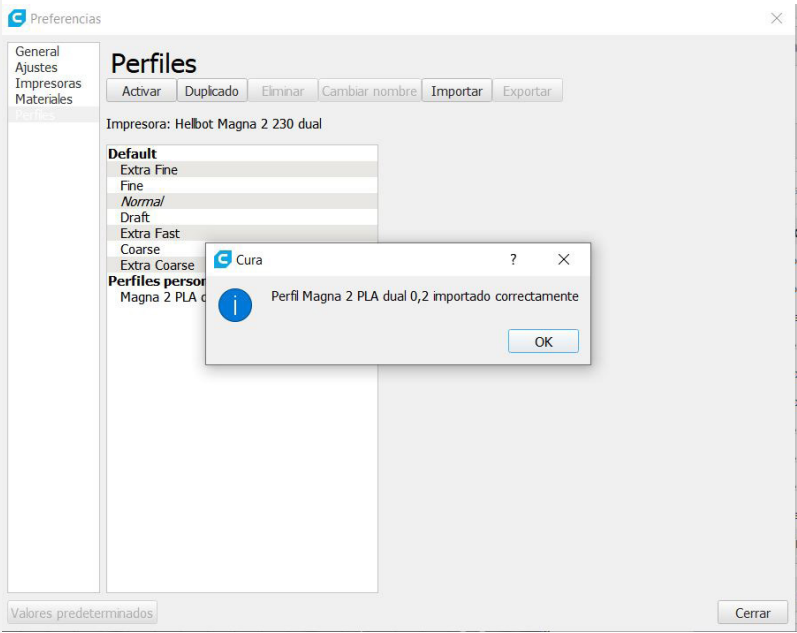Click the Cura logo in dialog title
The height and width of the screenshot is (633, 797).
click(x=223, y=259)
